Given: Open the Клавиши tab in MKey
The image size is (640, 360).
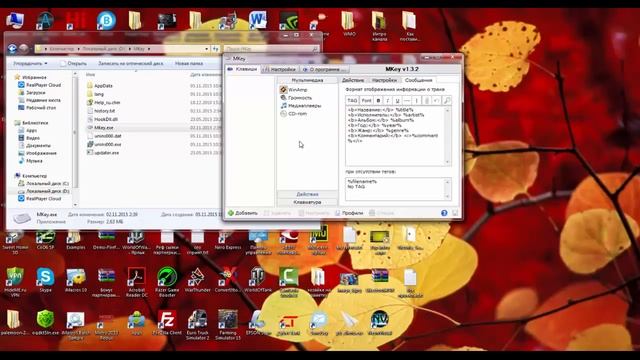Looking at the screenshot, I should (x=242, y=69).
